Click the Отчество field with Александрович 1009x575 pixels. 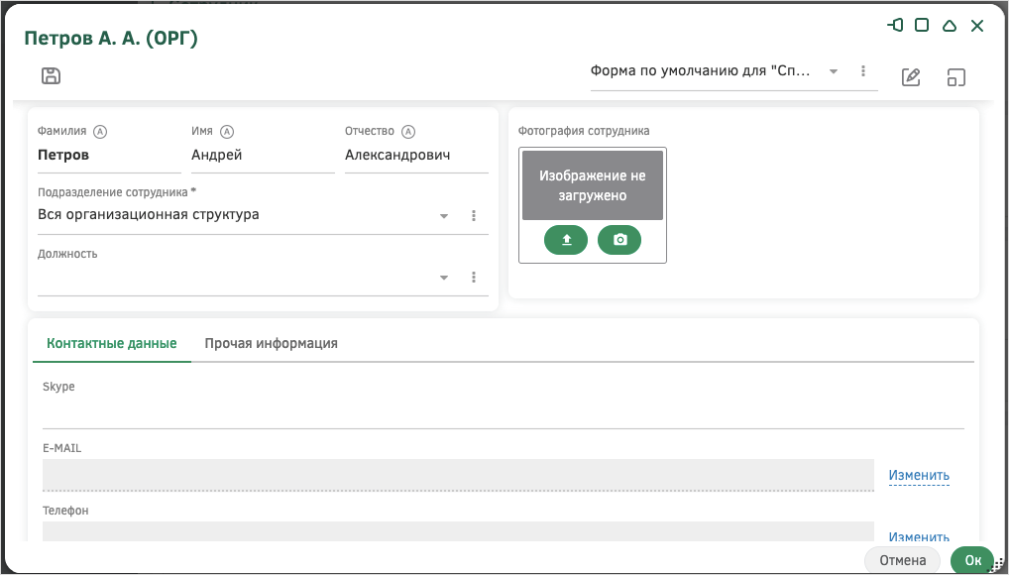[x=416, y=156]
